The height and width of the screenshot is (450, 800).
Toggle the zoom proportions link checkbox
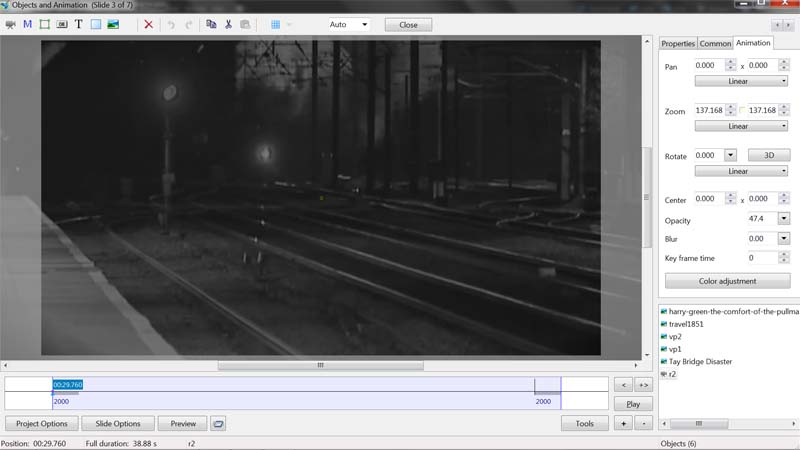[x=742, y=110]
